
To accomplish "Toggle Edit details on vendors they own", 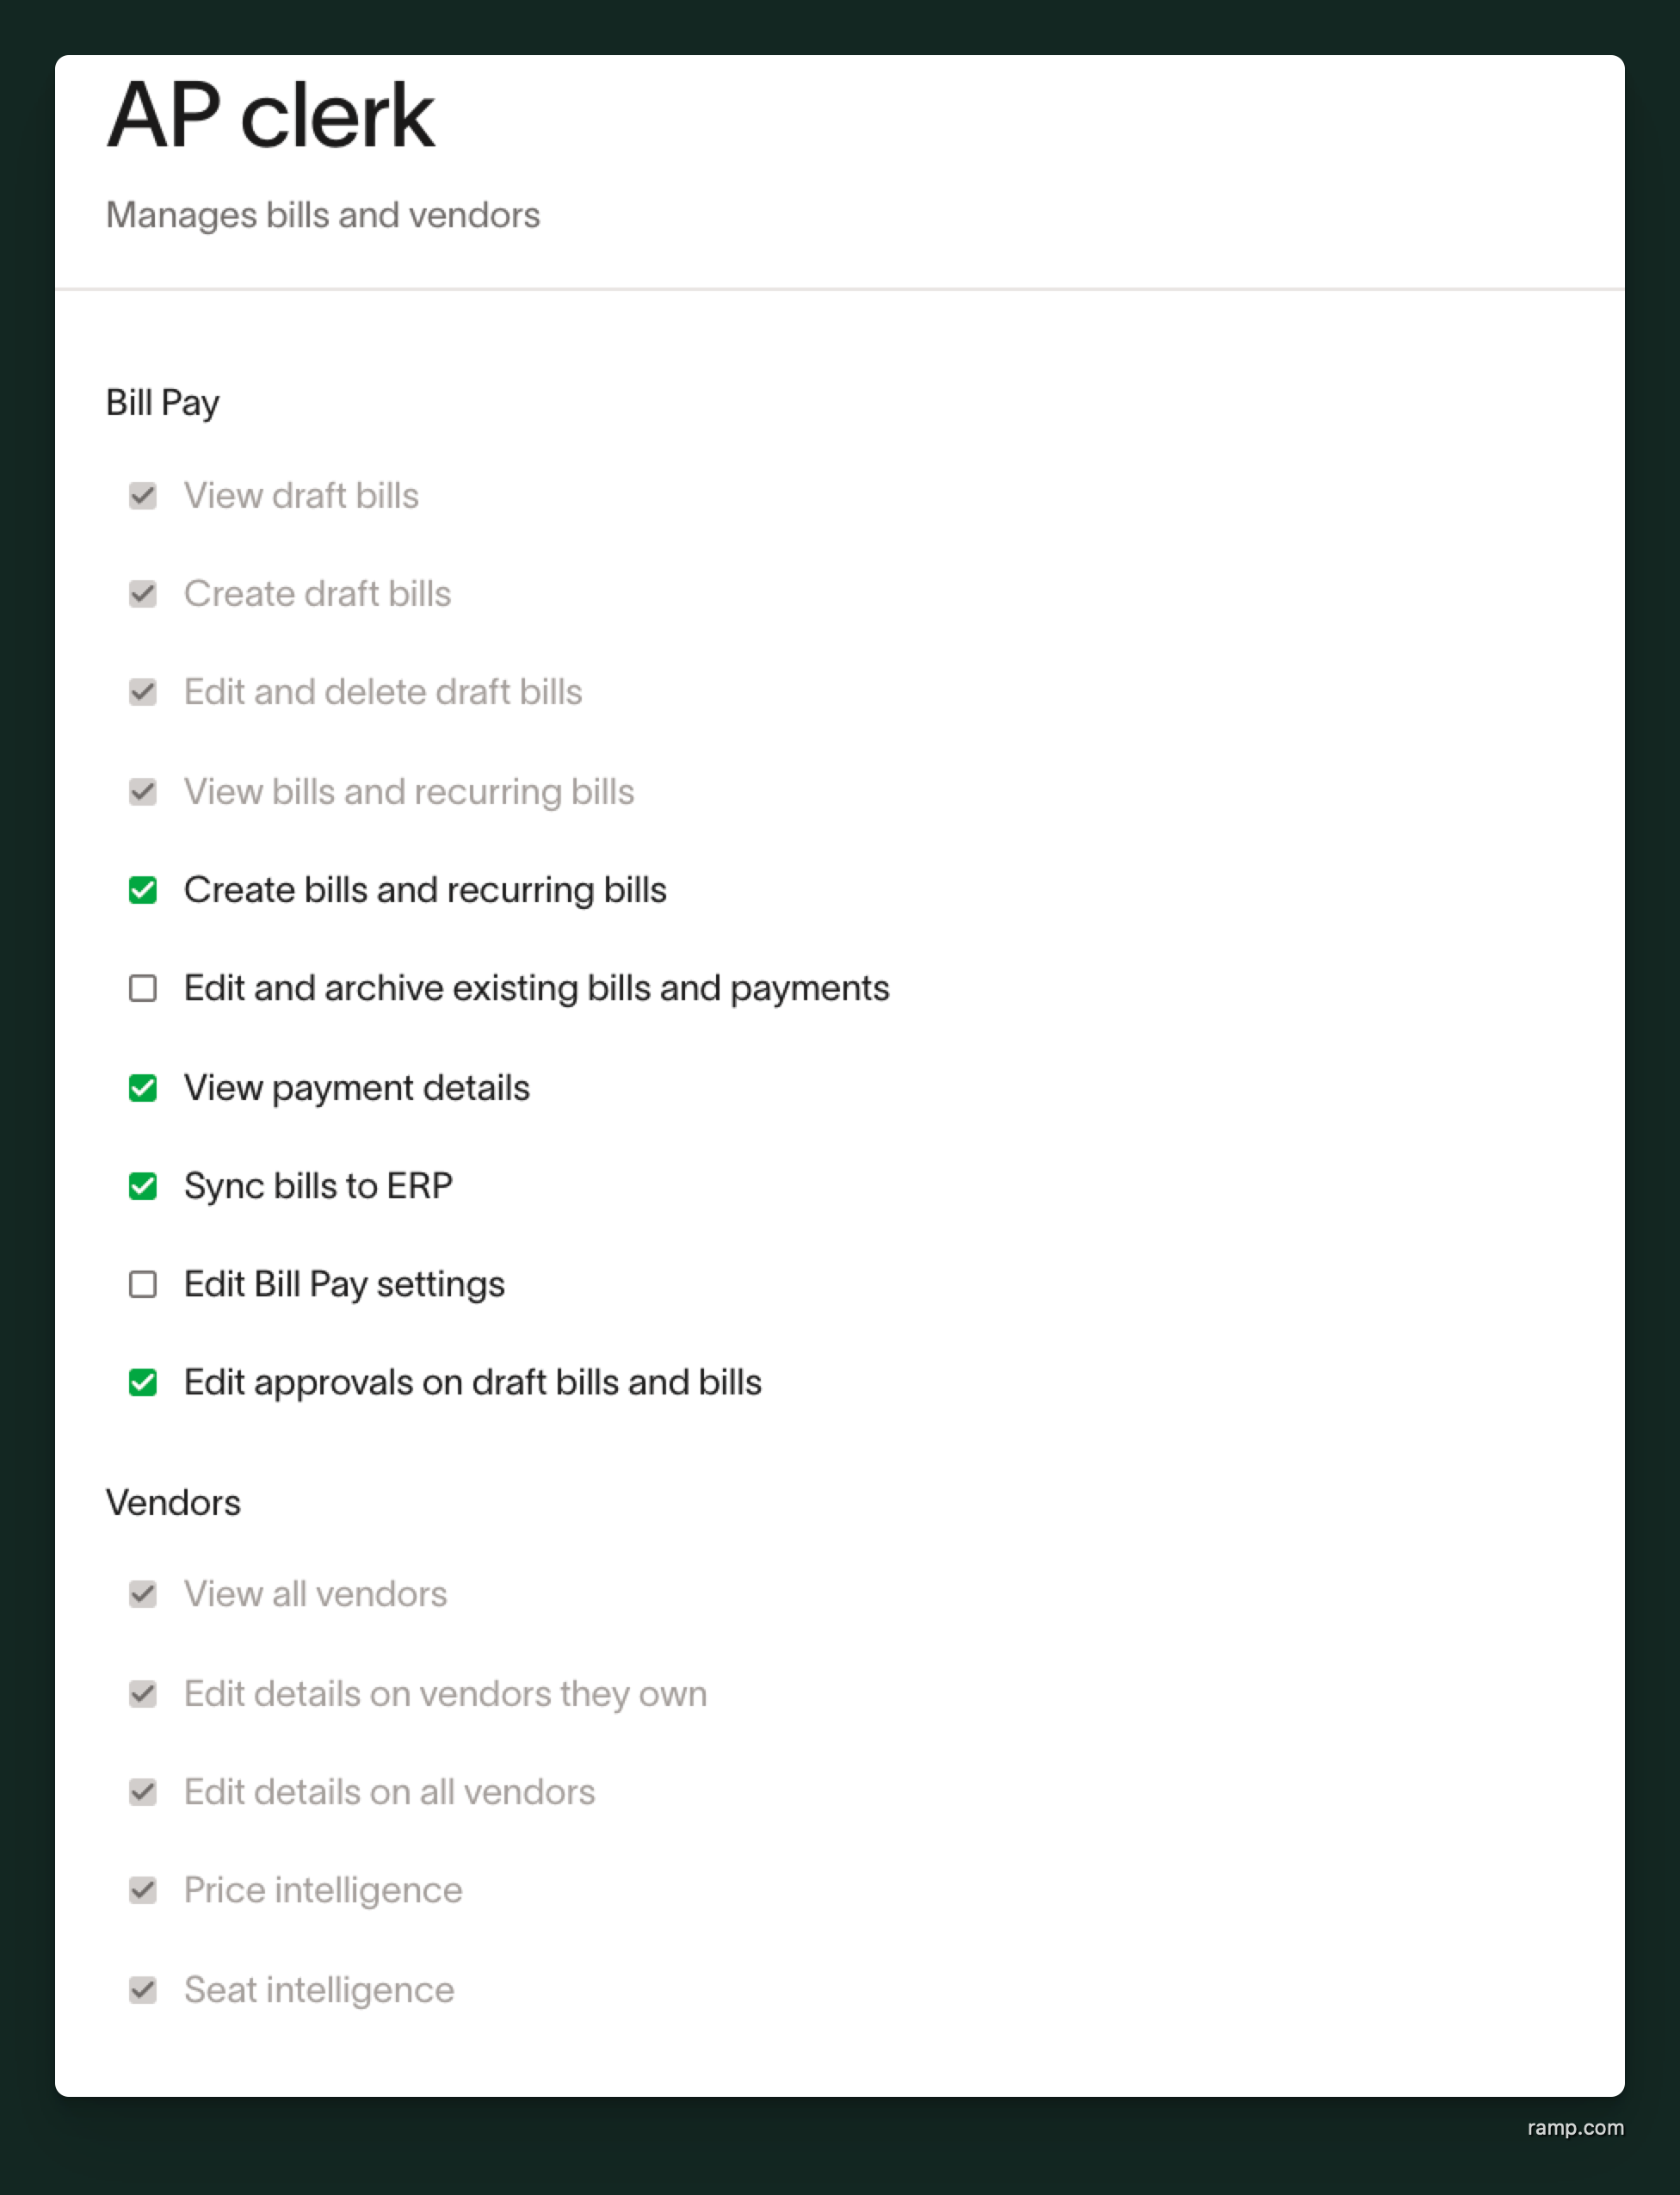I will 143,1694.
